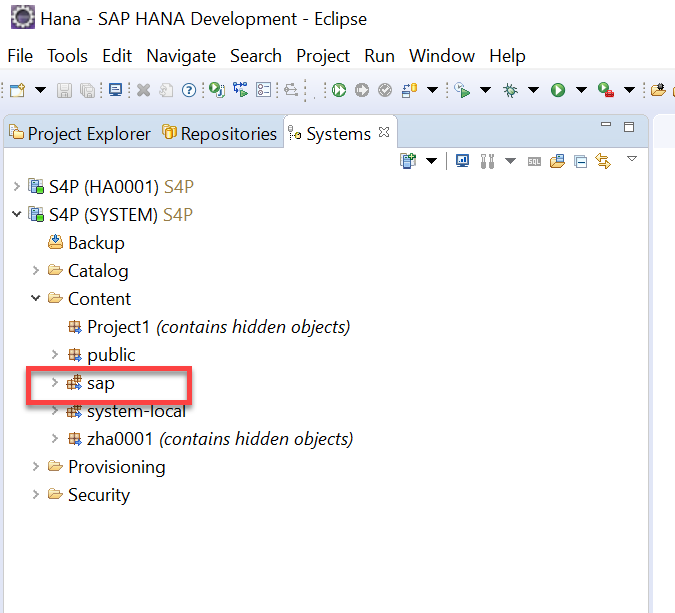Click the gray arrow circle icon
This screenshot has width=675, height=613.
click(362, 90)
